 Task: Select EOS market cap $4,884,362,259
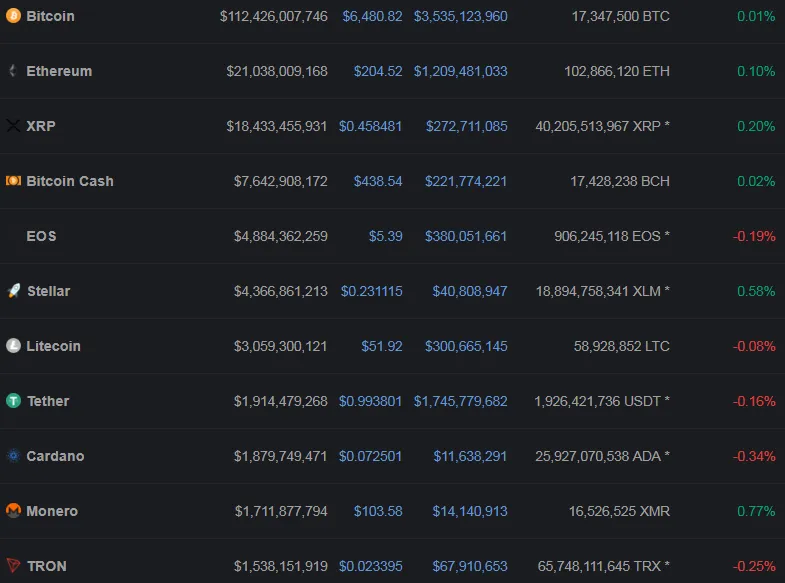tap(281, 236)
